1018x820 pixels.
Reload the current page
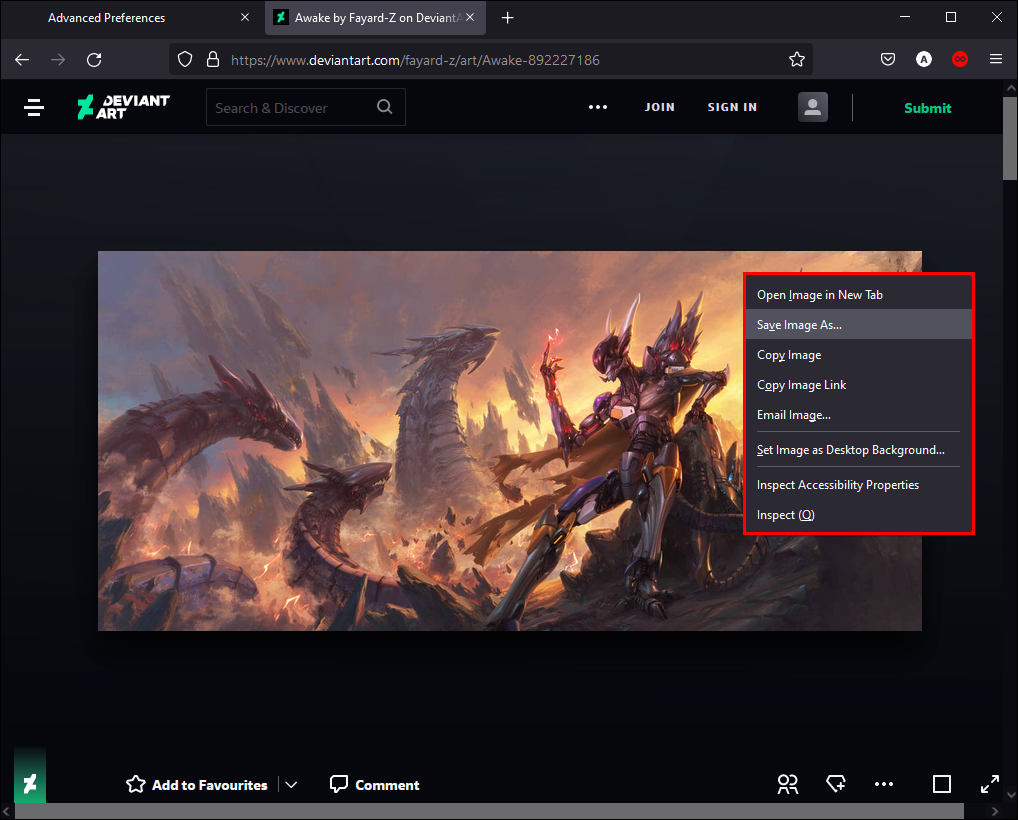pyautogui.click(x=94, y=60)
